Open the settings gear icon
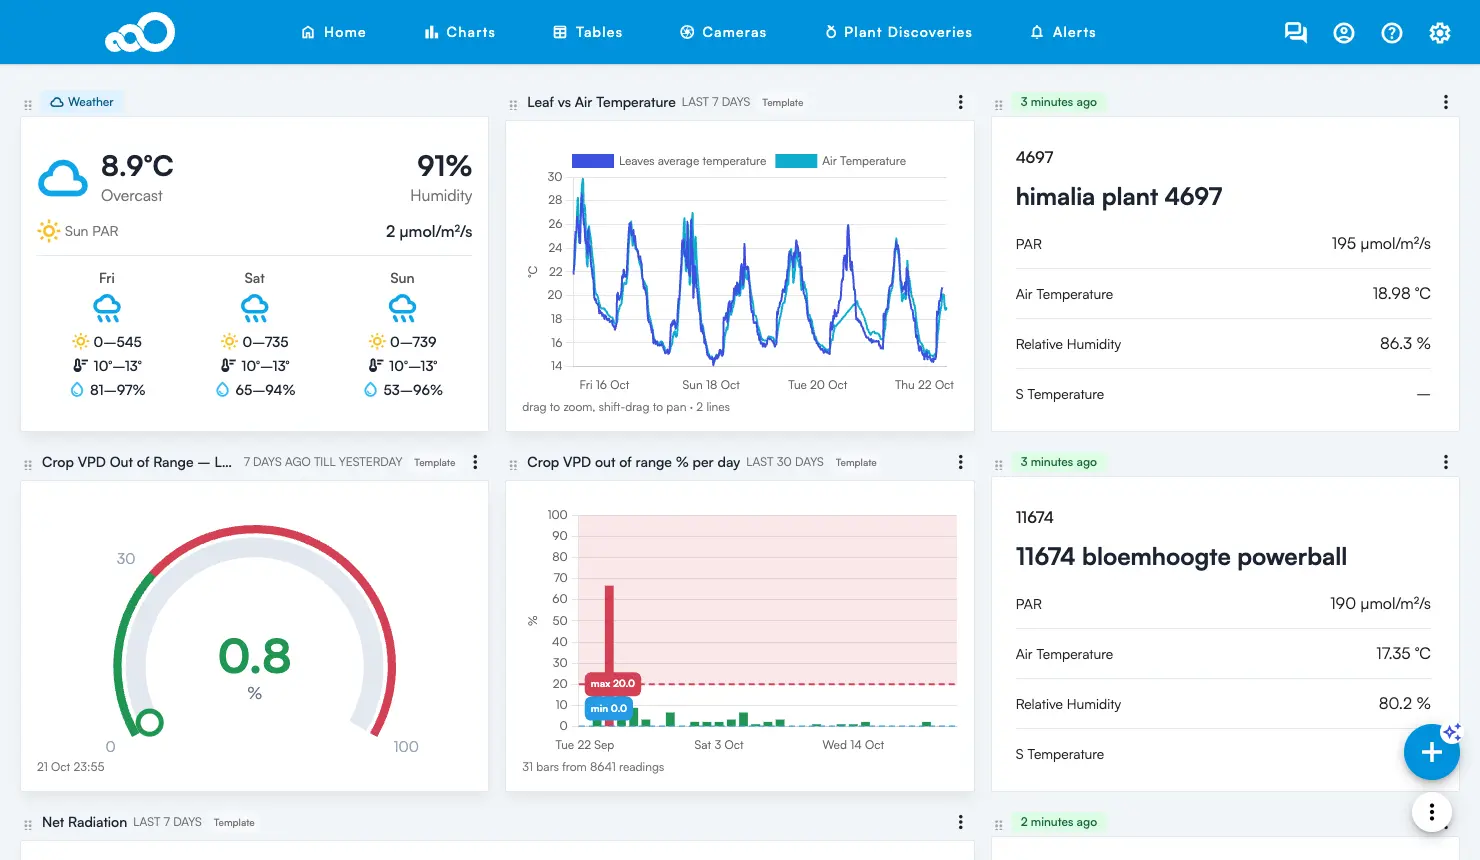Viewport: 1480px width, 860px height. pos(1439,33)
